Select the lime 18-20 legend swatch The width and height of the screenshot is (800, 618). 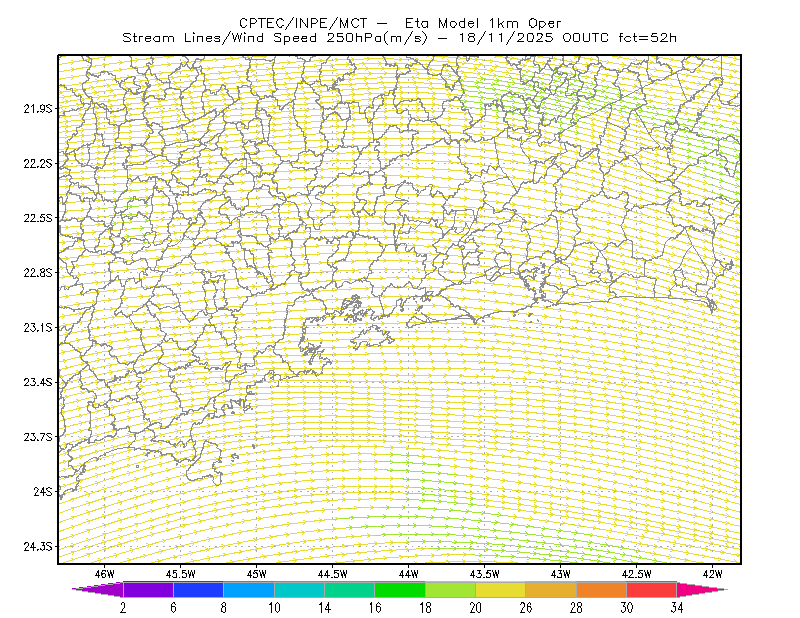tap(451, 589)
